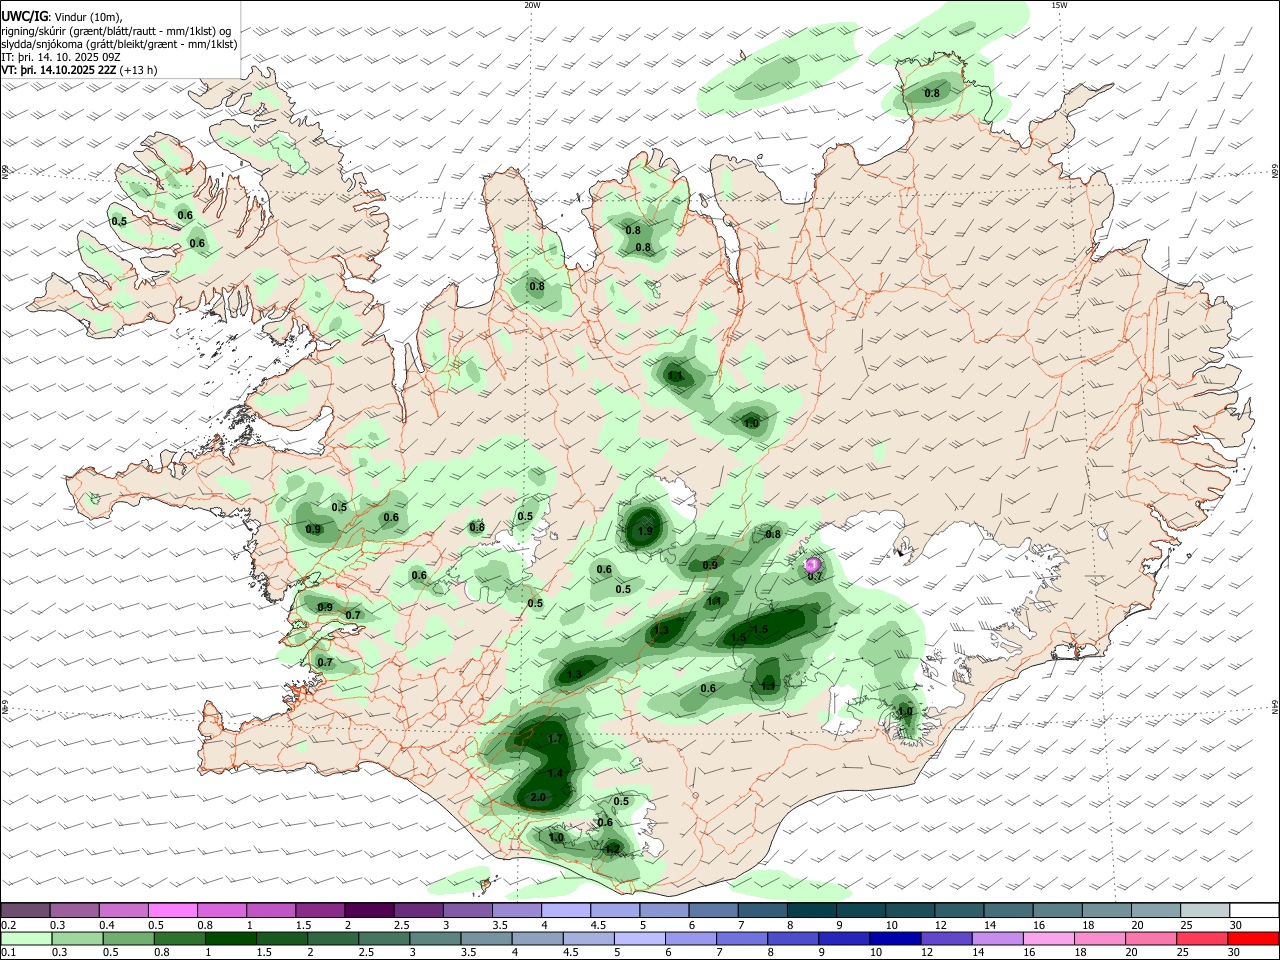
Task: Click the 0.4 label in the snow legend
Action: coord(108,925)
